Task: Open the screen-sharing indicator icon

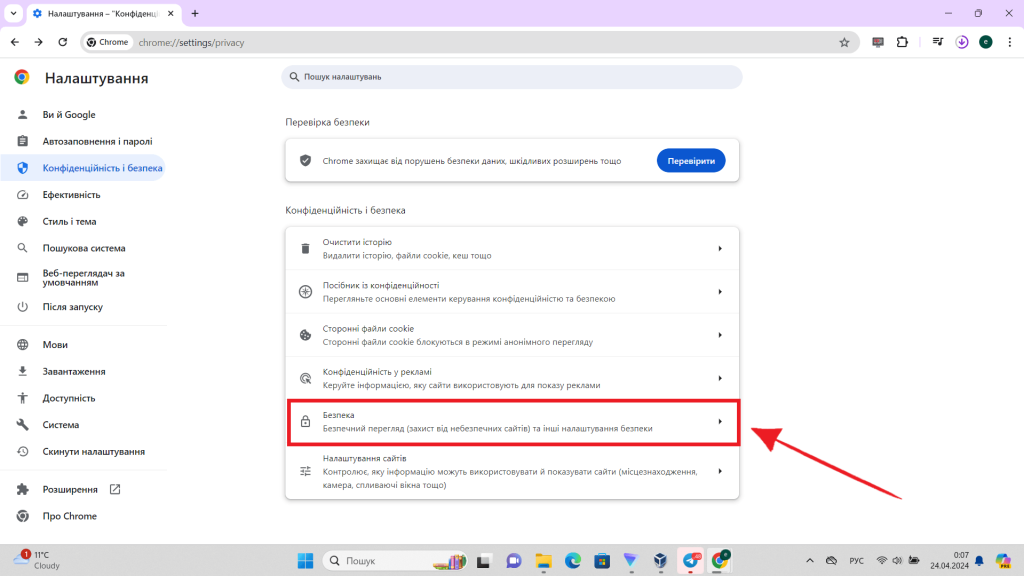Action: click(x=878, y=42)
